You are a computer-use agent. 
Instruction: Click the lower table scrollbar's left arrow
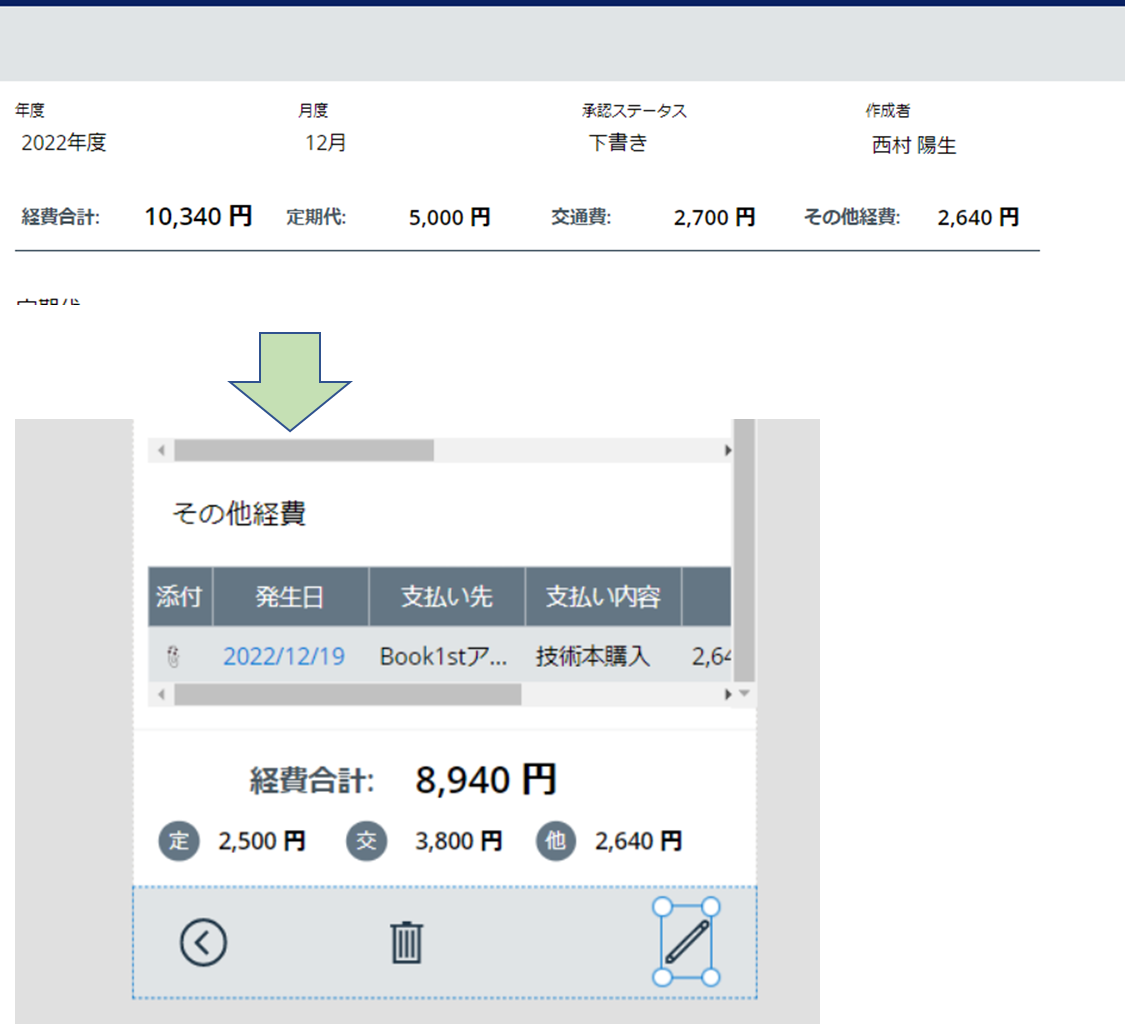[x=161, y=694]
